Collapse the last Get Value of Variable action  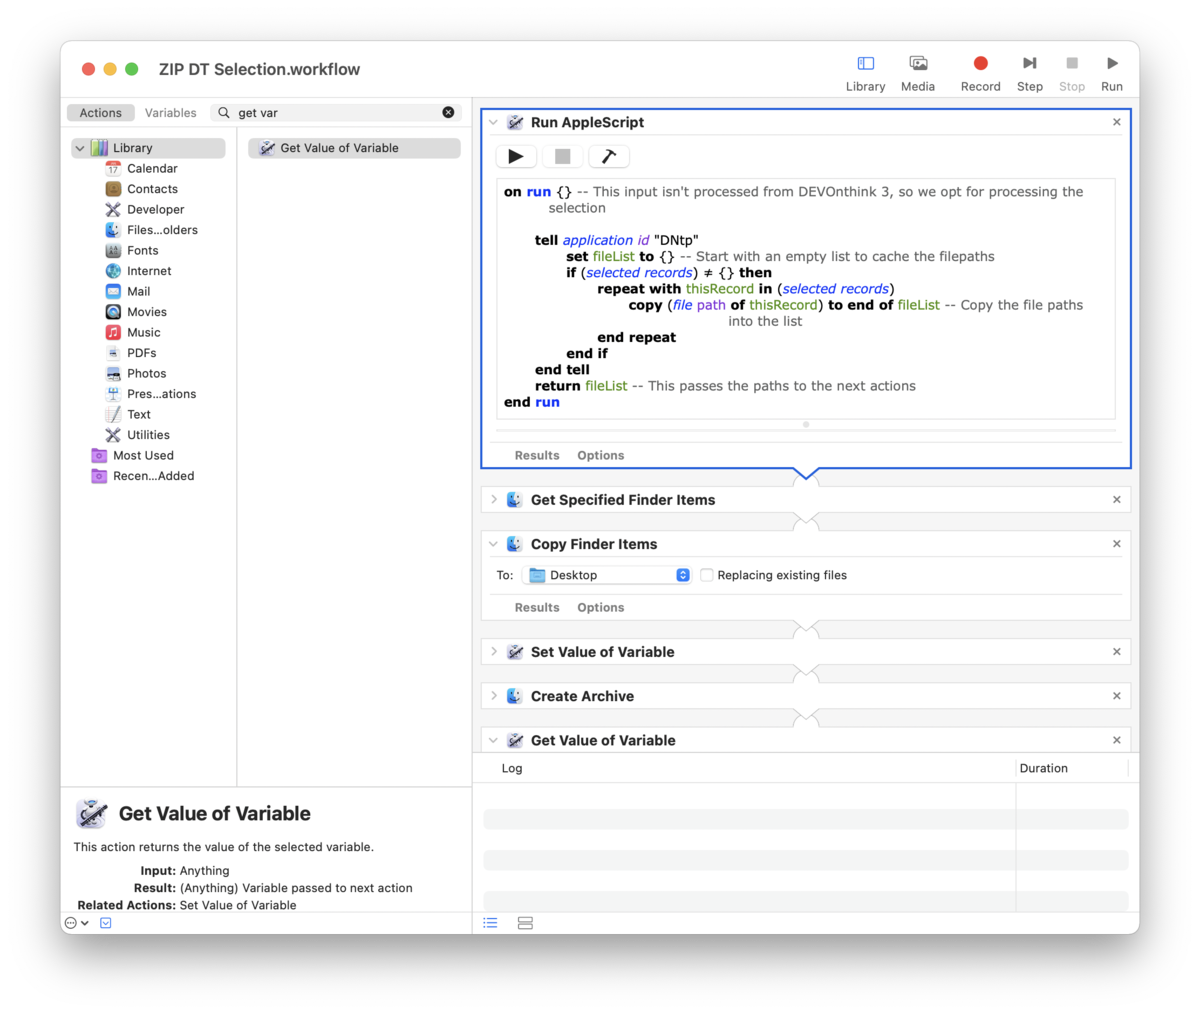click(x=493, y=740)
